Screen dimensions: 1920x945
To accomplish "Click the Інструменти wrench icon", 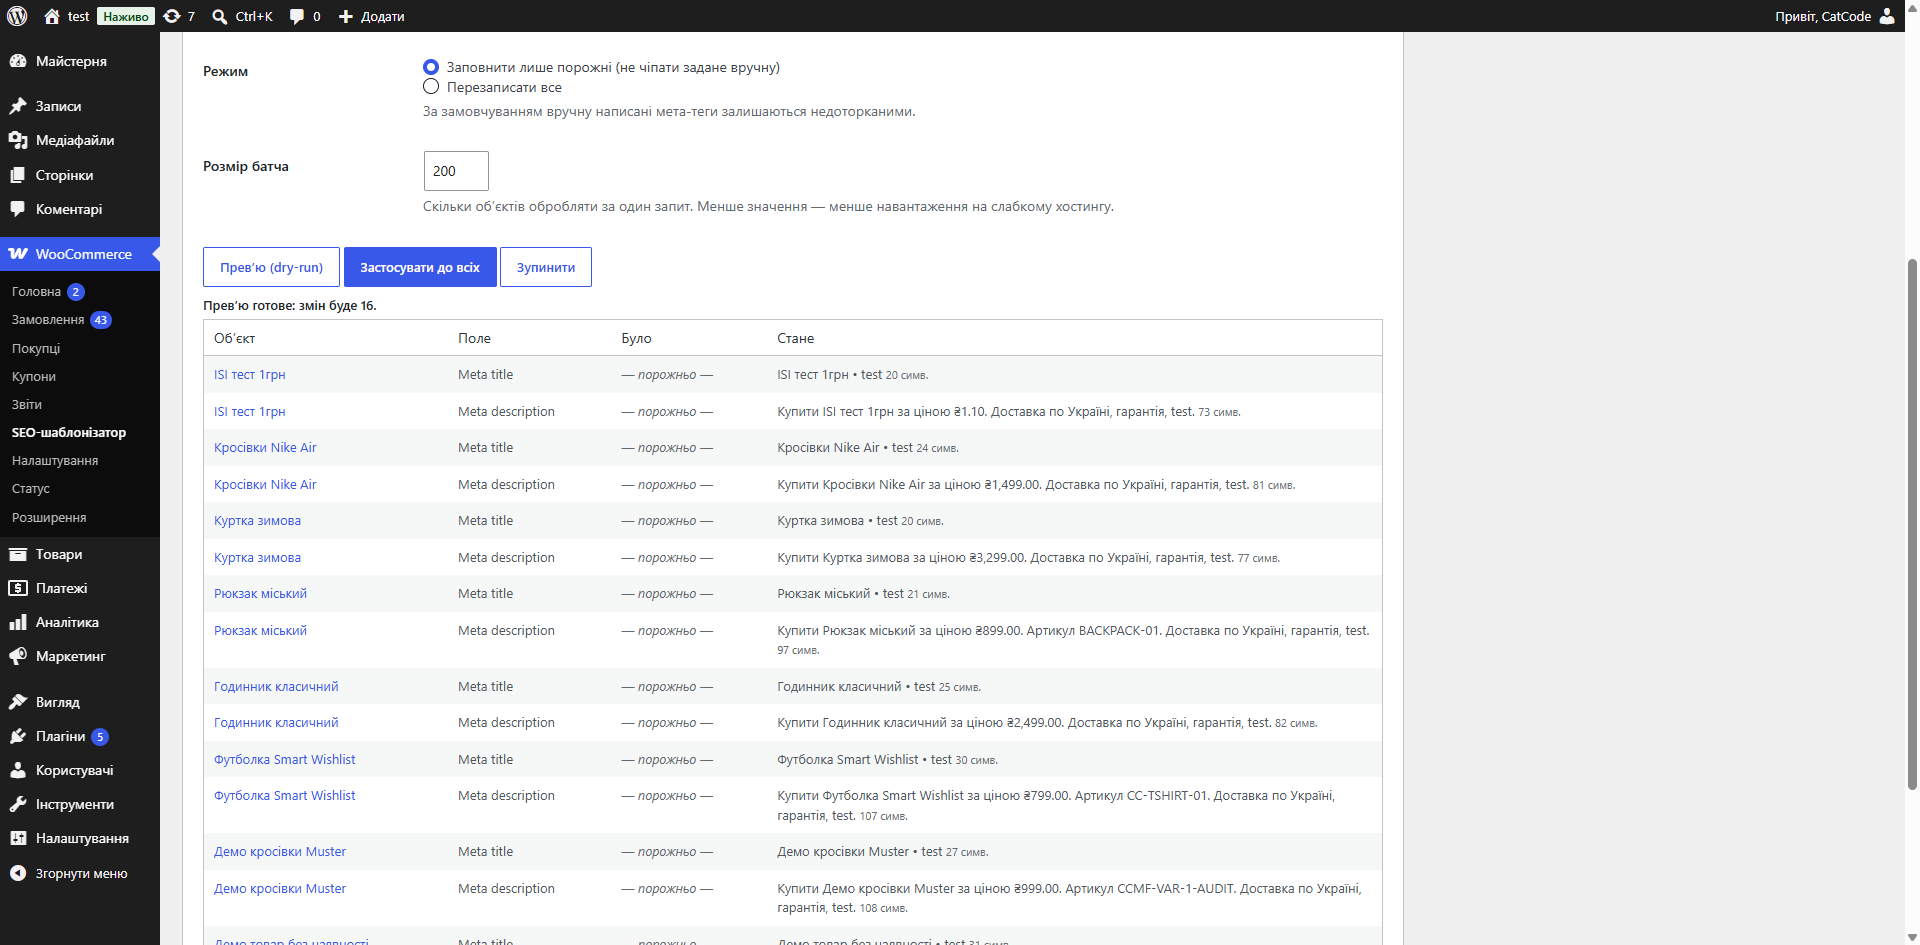I will coord(18,804).
